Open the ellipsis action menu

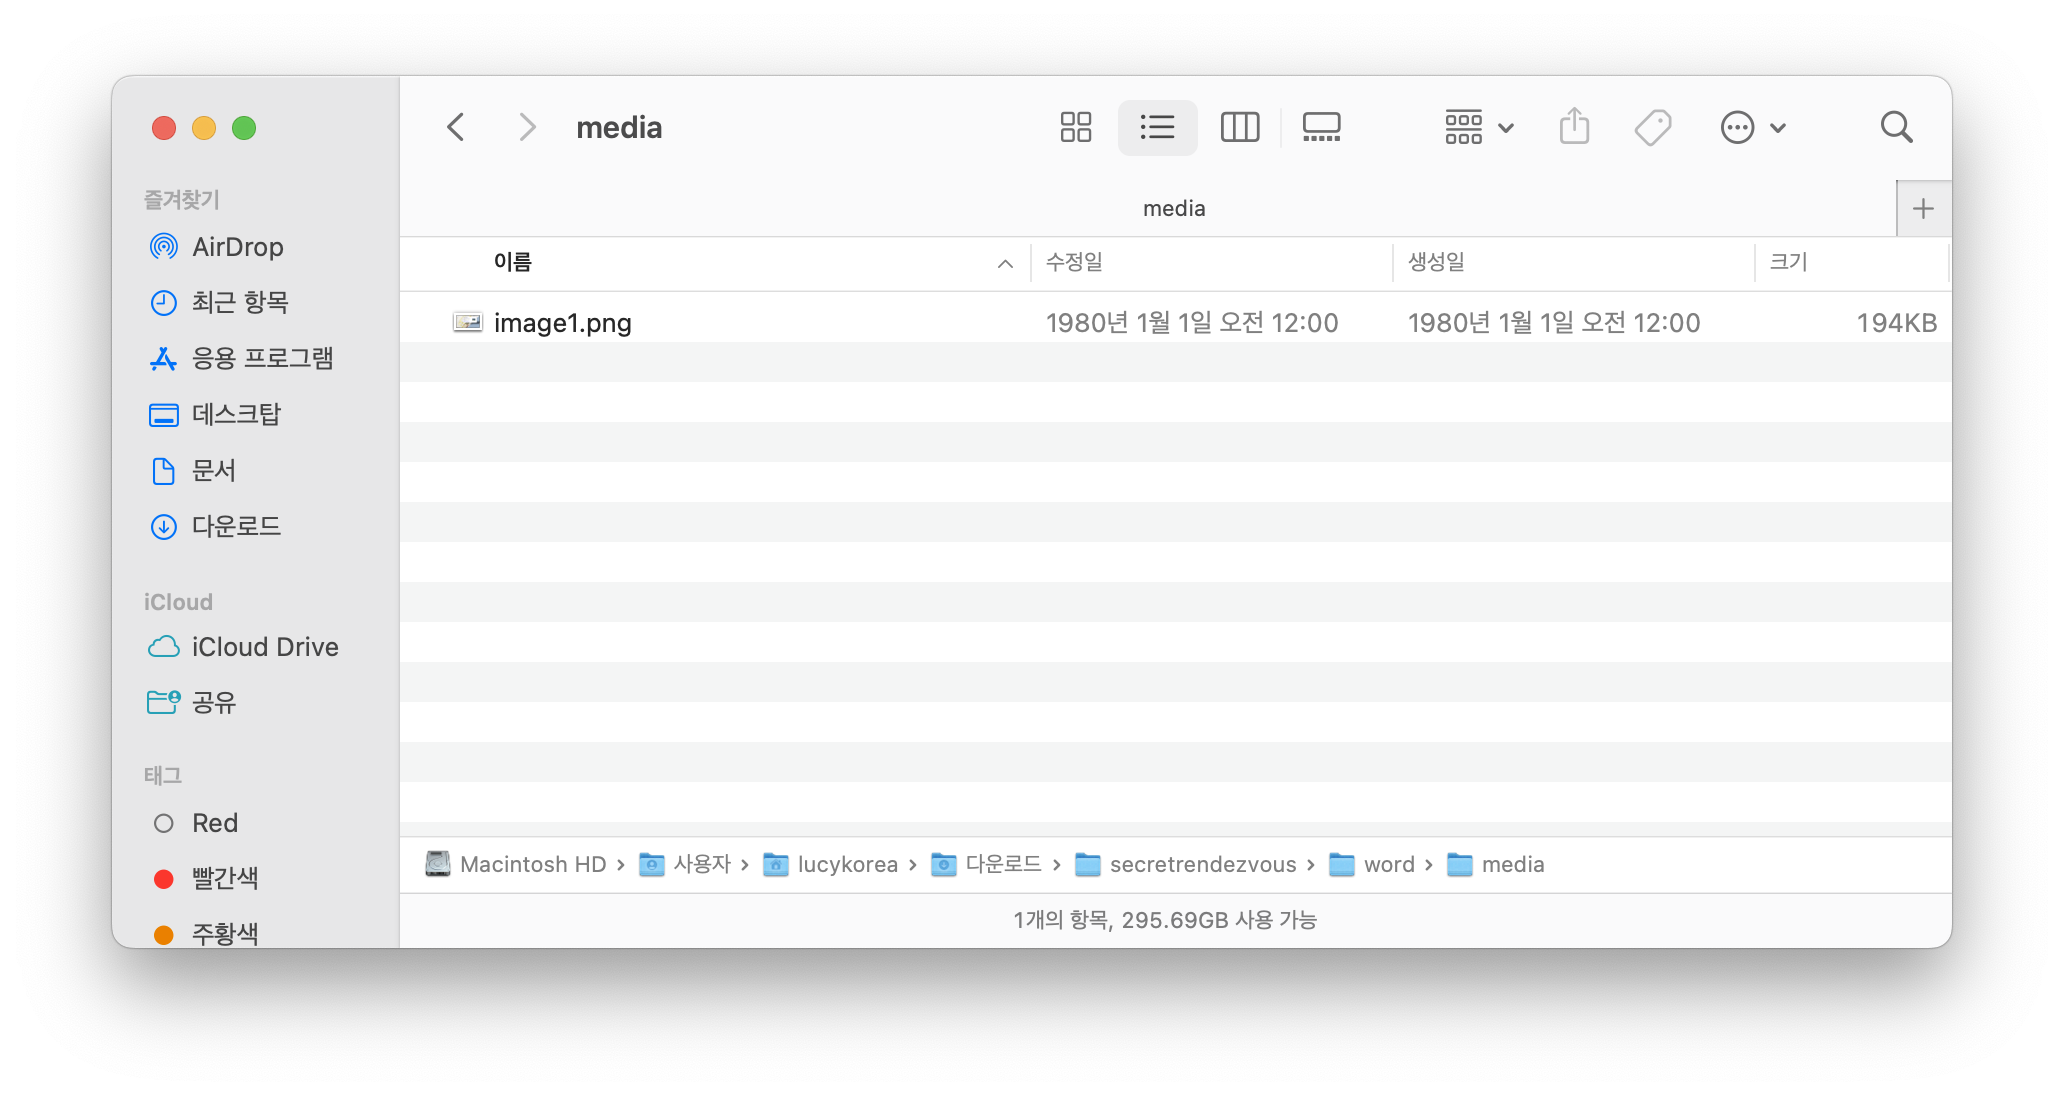[x=1753, y=127]
